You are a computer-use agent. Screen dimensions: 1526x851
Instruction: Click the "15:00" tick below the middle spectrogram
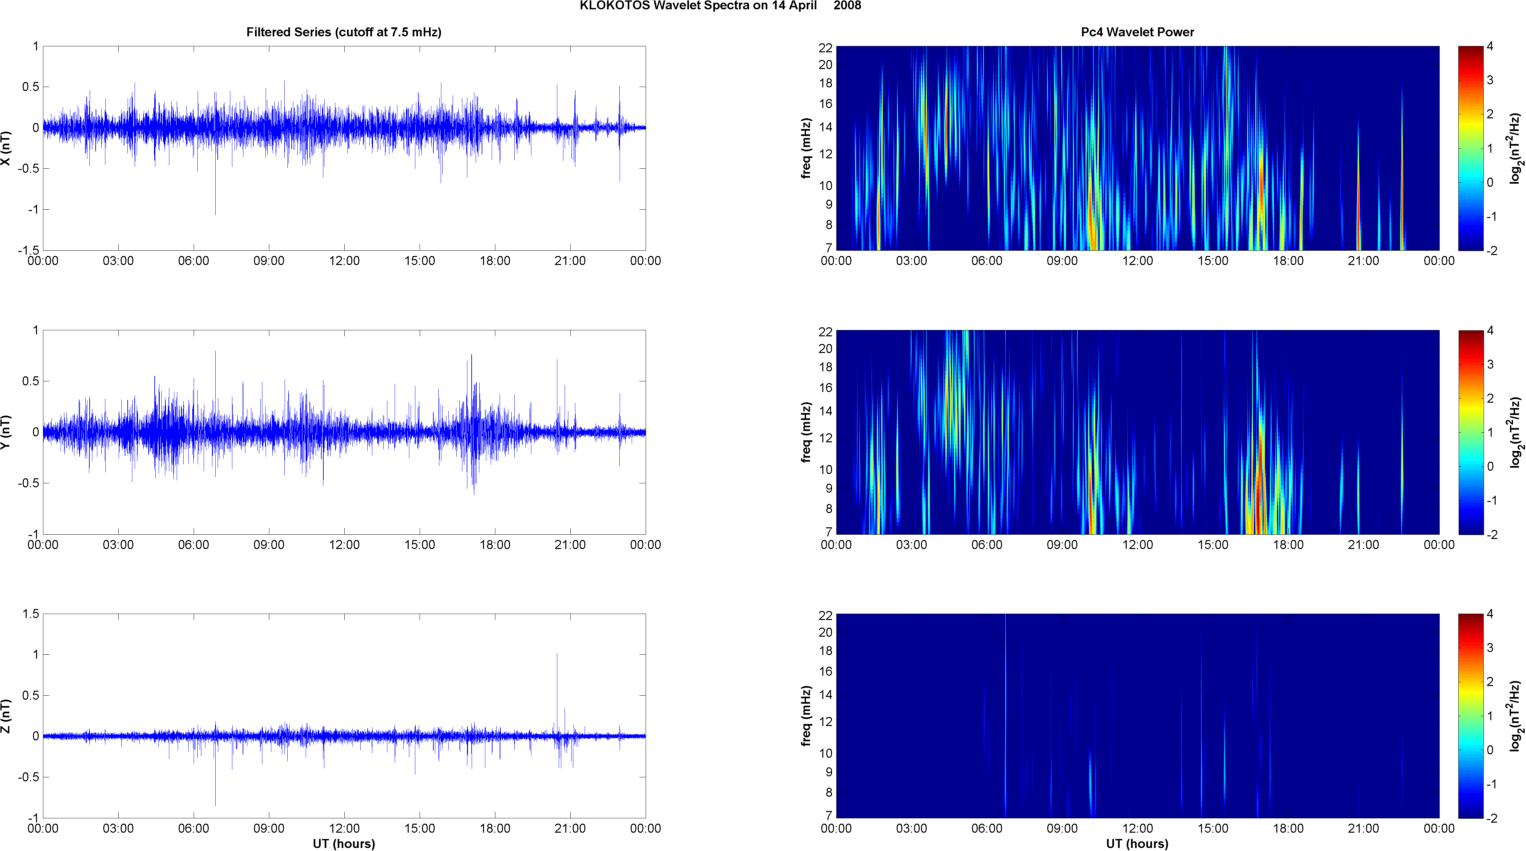pyautogui.click(x=1213, y=545)
